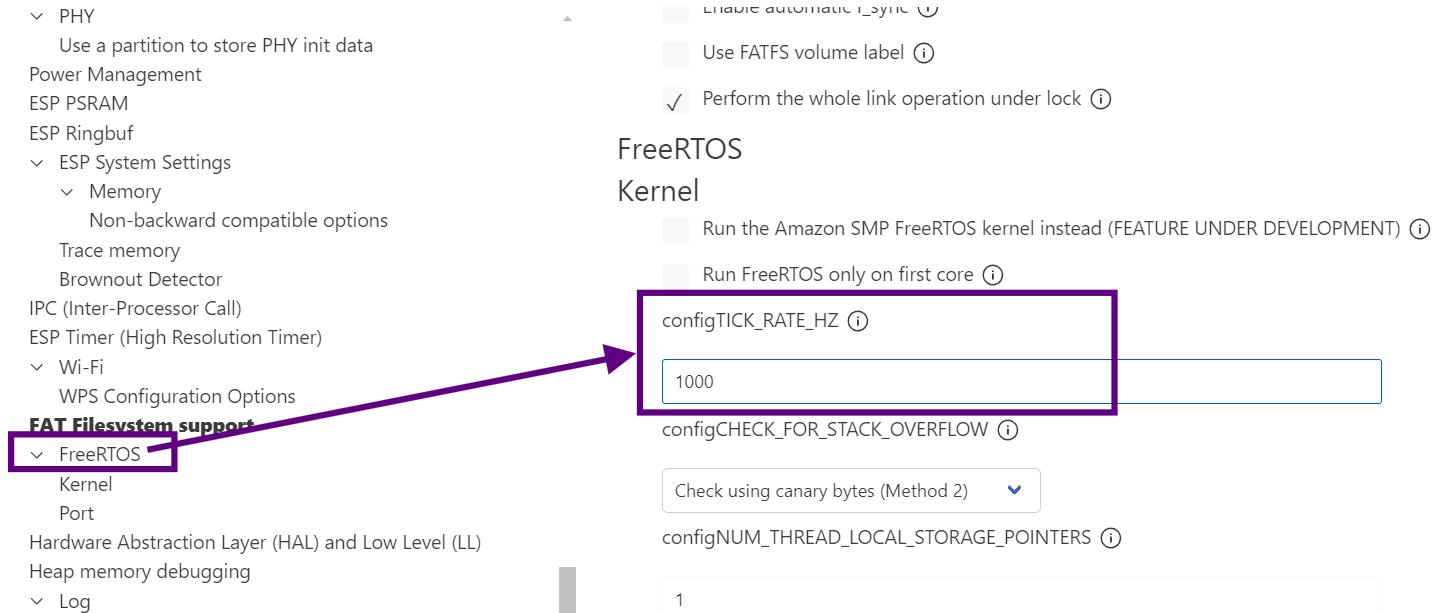Collapse the FreeRTOS tree section

pos(37,455)
